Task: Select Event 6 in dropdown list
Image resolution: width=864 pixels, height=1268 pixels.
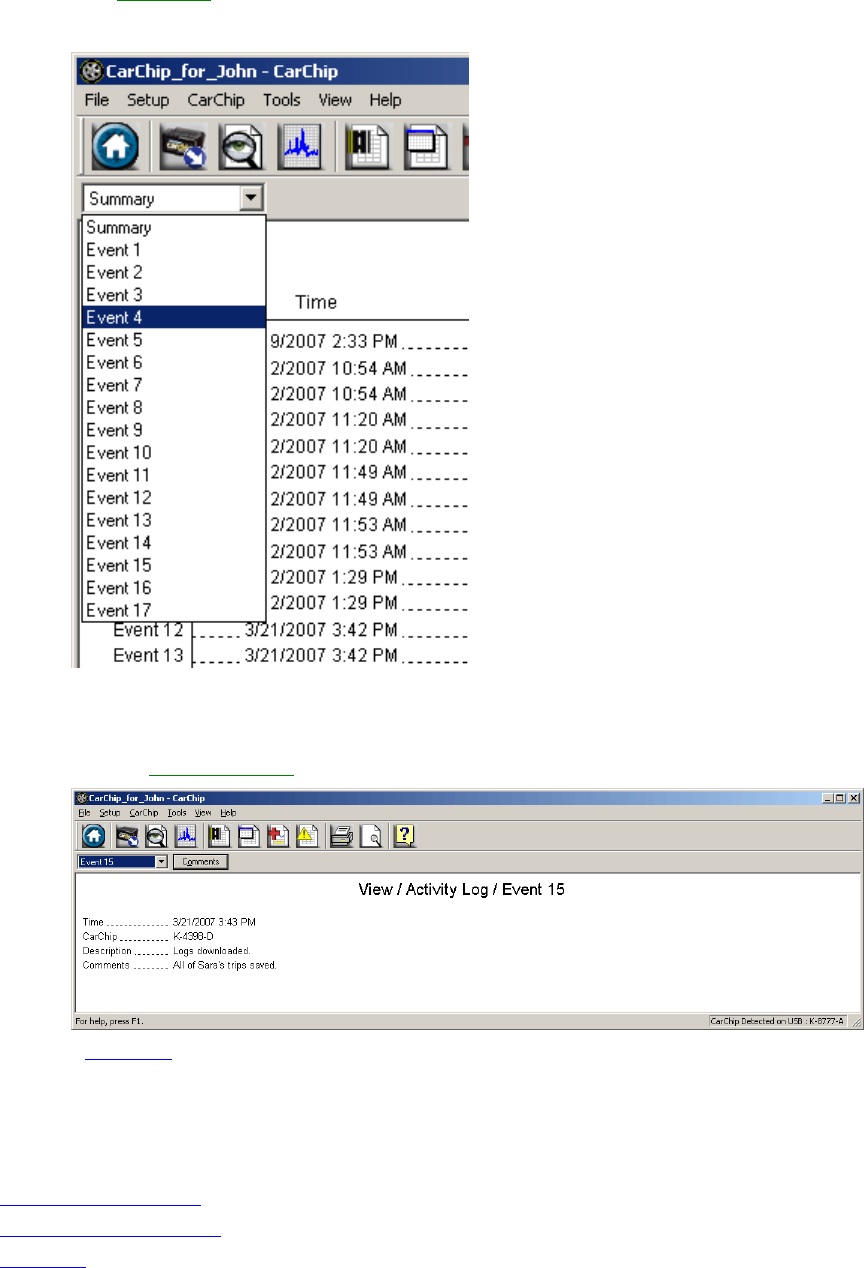Action: point(174,362)
